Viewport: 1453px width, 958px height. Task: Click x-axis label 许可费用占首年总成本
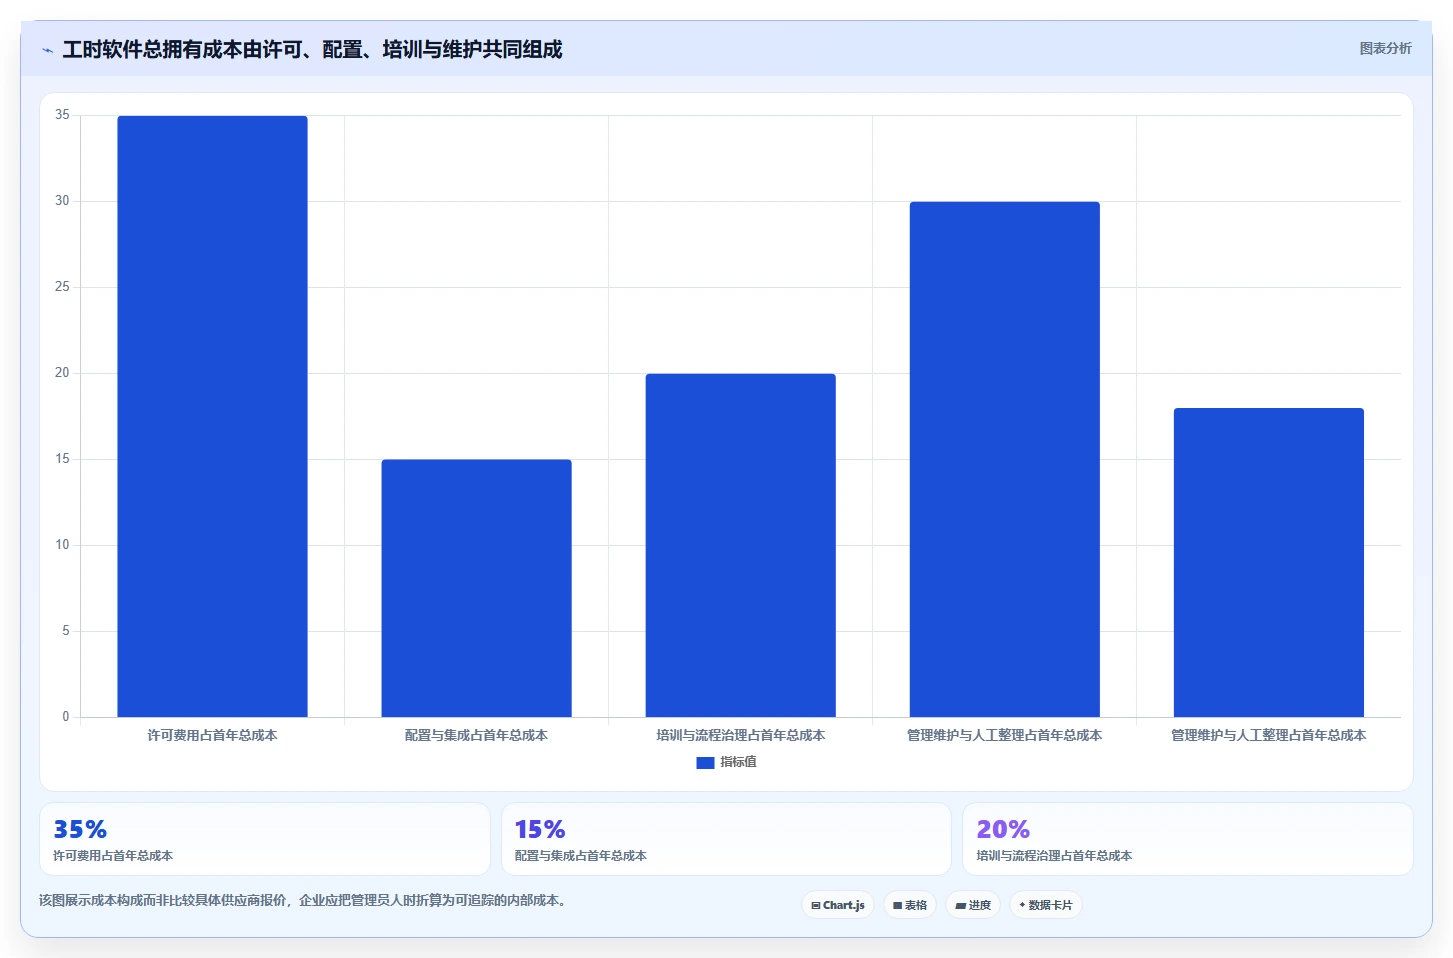pyautogui.click(x=212, y=735)
